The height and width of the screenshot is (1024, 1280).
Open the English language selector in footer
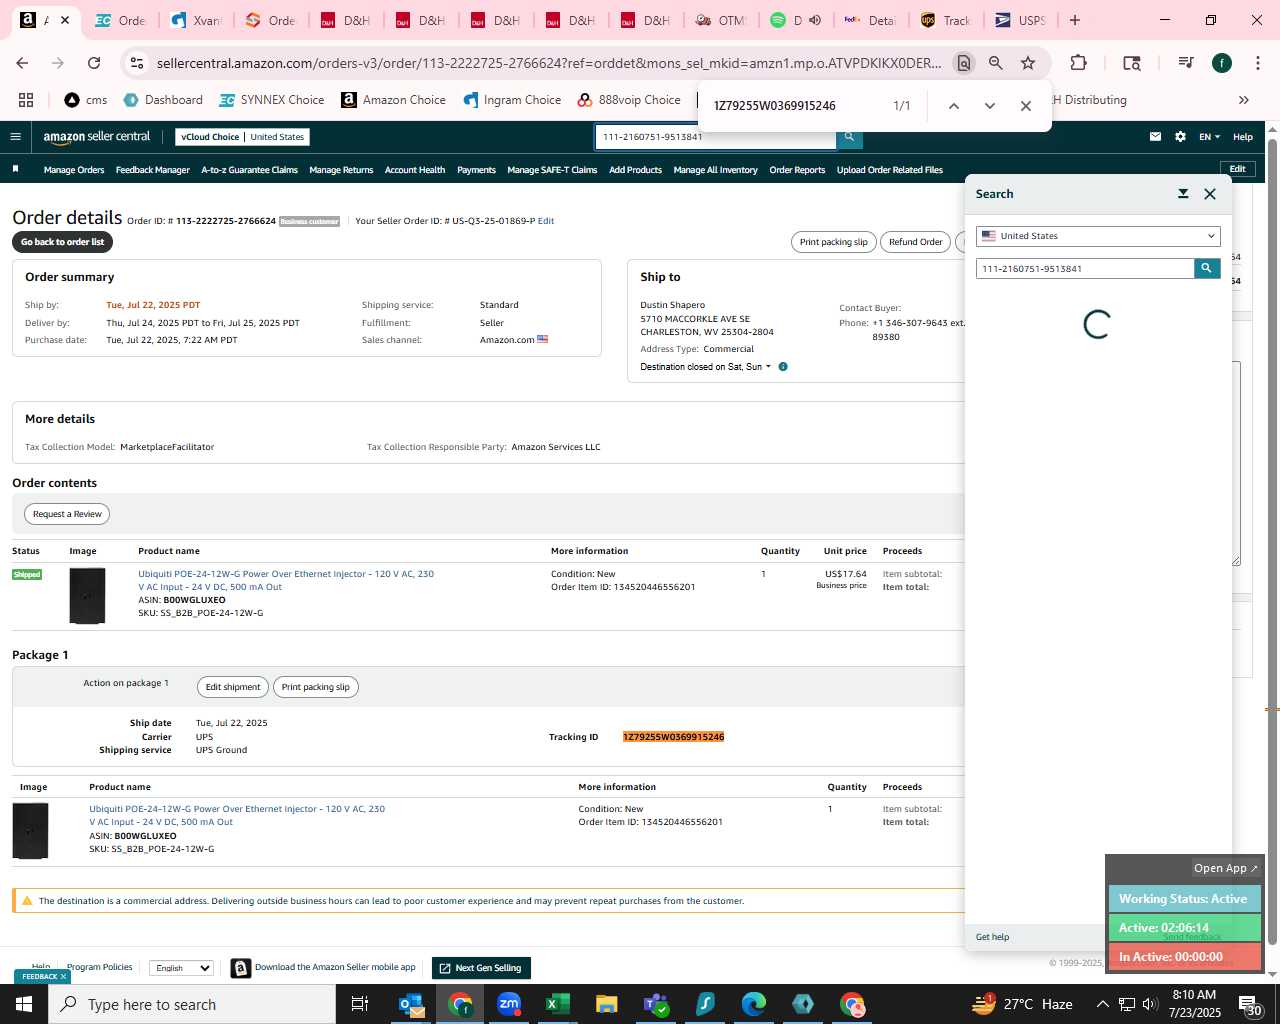181,968
